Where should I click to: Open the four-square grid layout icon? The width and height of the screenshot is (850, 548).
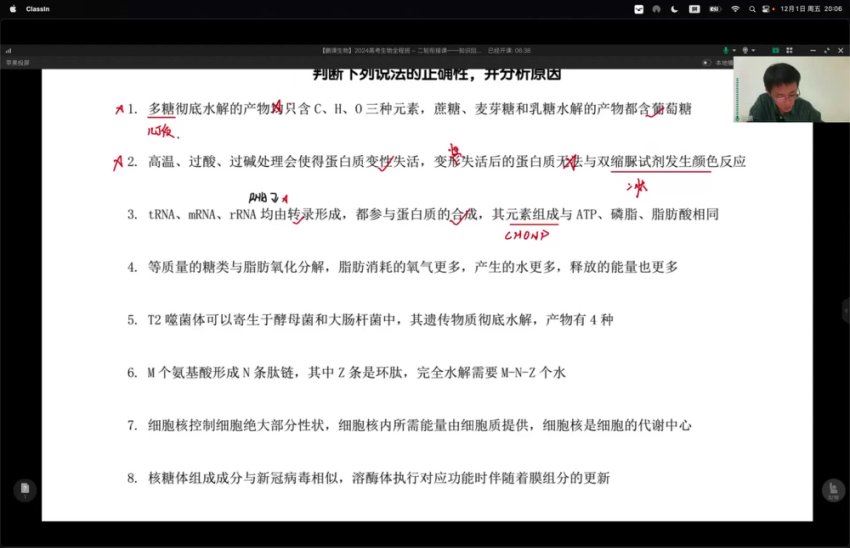pos(789,50)
